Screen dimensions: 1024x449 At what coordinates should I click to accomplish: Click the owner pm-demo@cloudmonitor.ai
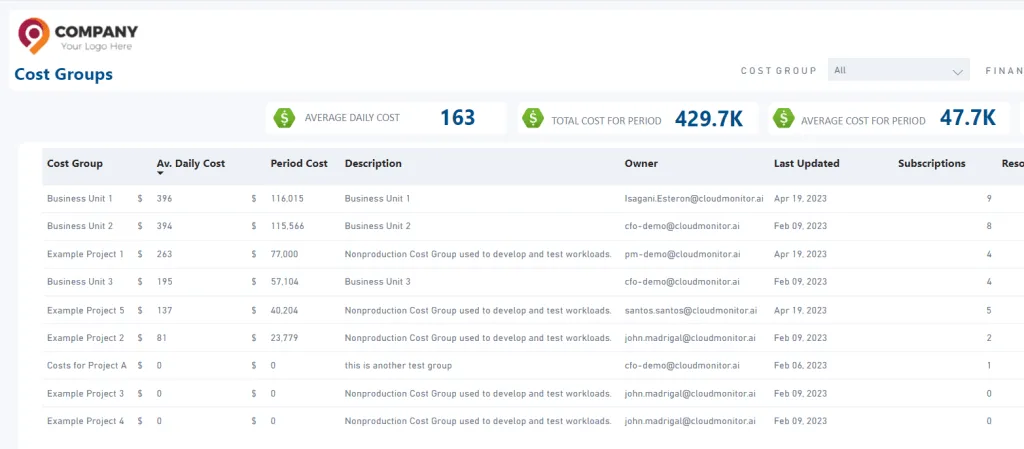682,254
